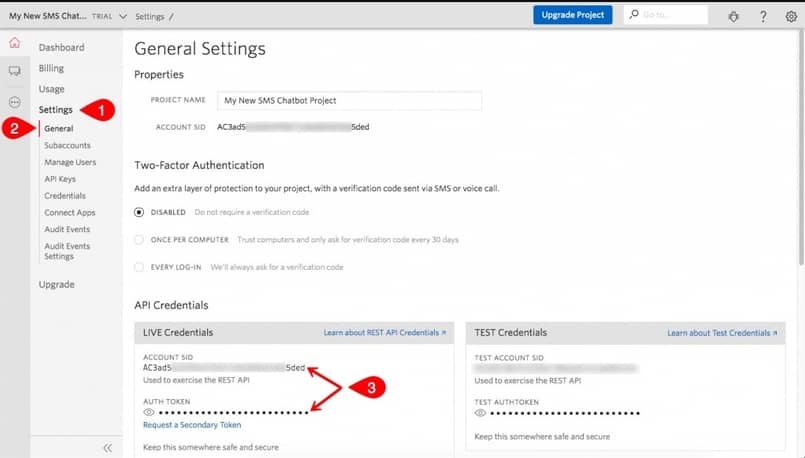Viewport: 805px width, 458px height.
Task: Click the help question mark icon
Action: tap(763, 16)
